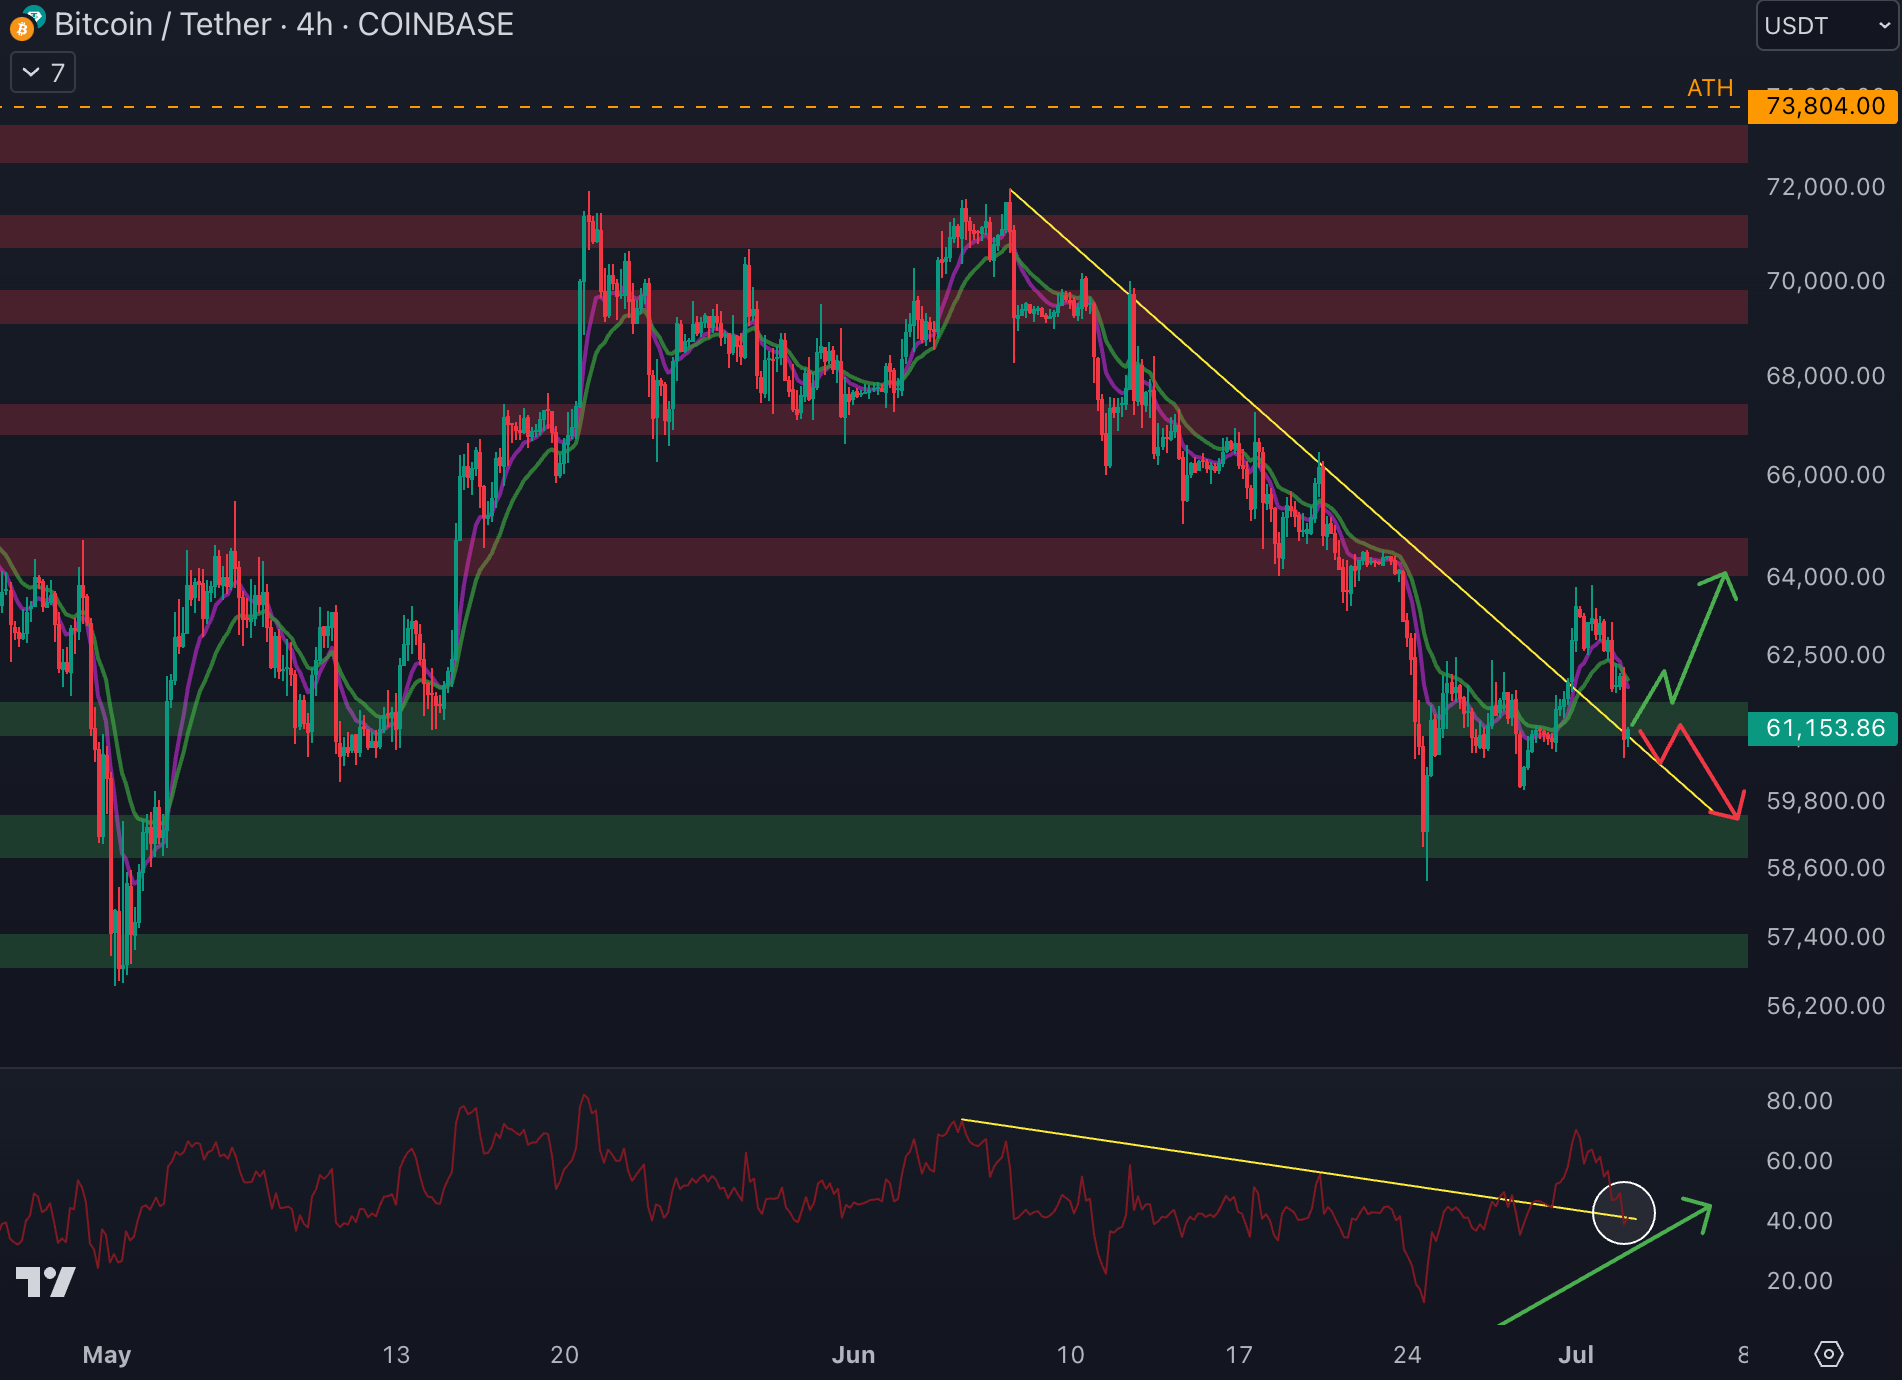Screen dimensions: 1902x1380
Task: Click the 4h interval in the chart title
Action: click(x=314, y=24)
